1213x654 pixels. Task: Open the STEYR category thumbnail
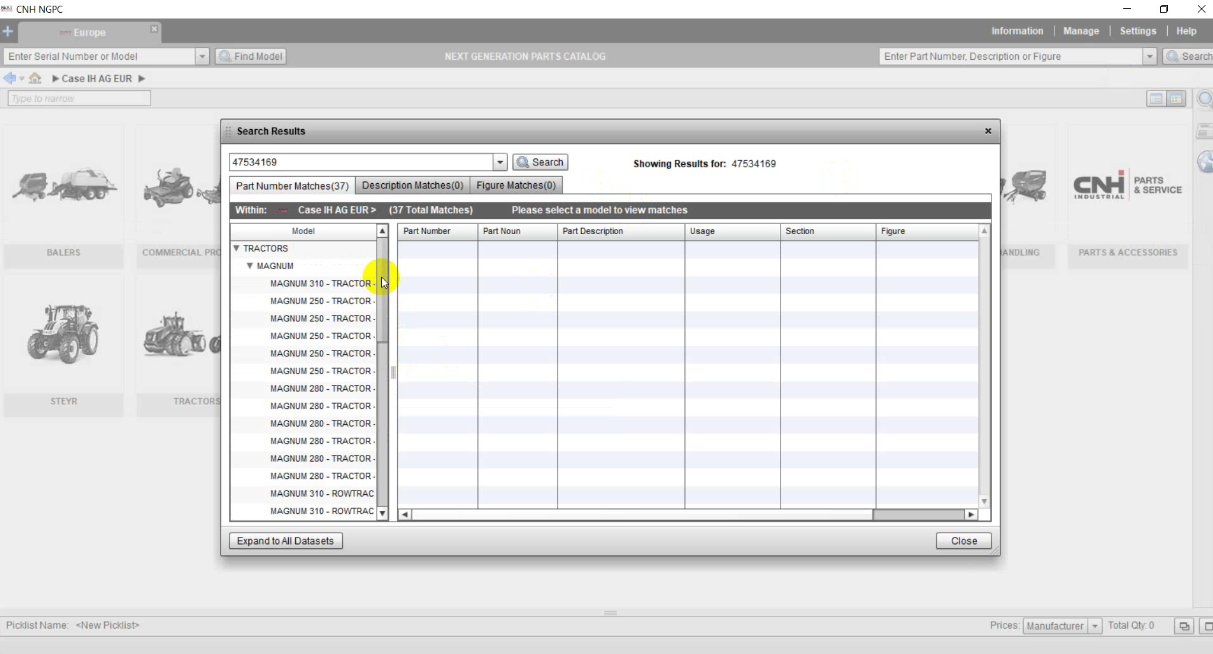coord(63,346)
